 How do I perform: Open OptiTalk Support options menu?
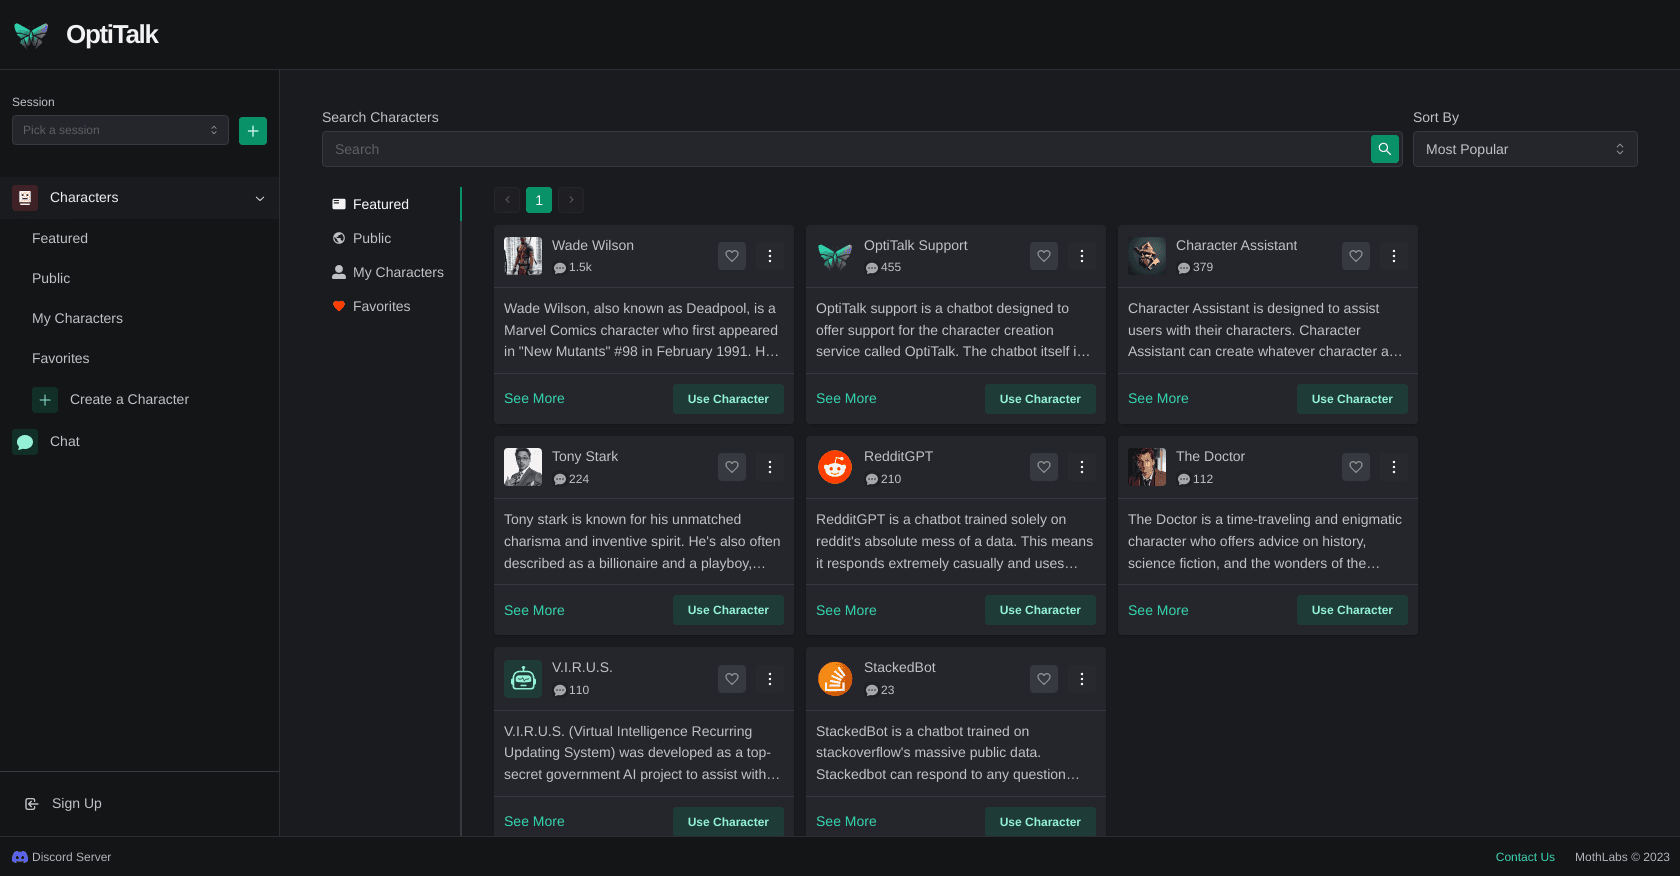(1082, 256)
